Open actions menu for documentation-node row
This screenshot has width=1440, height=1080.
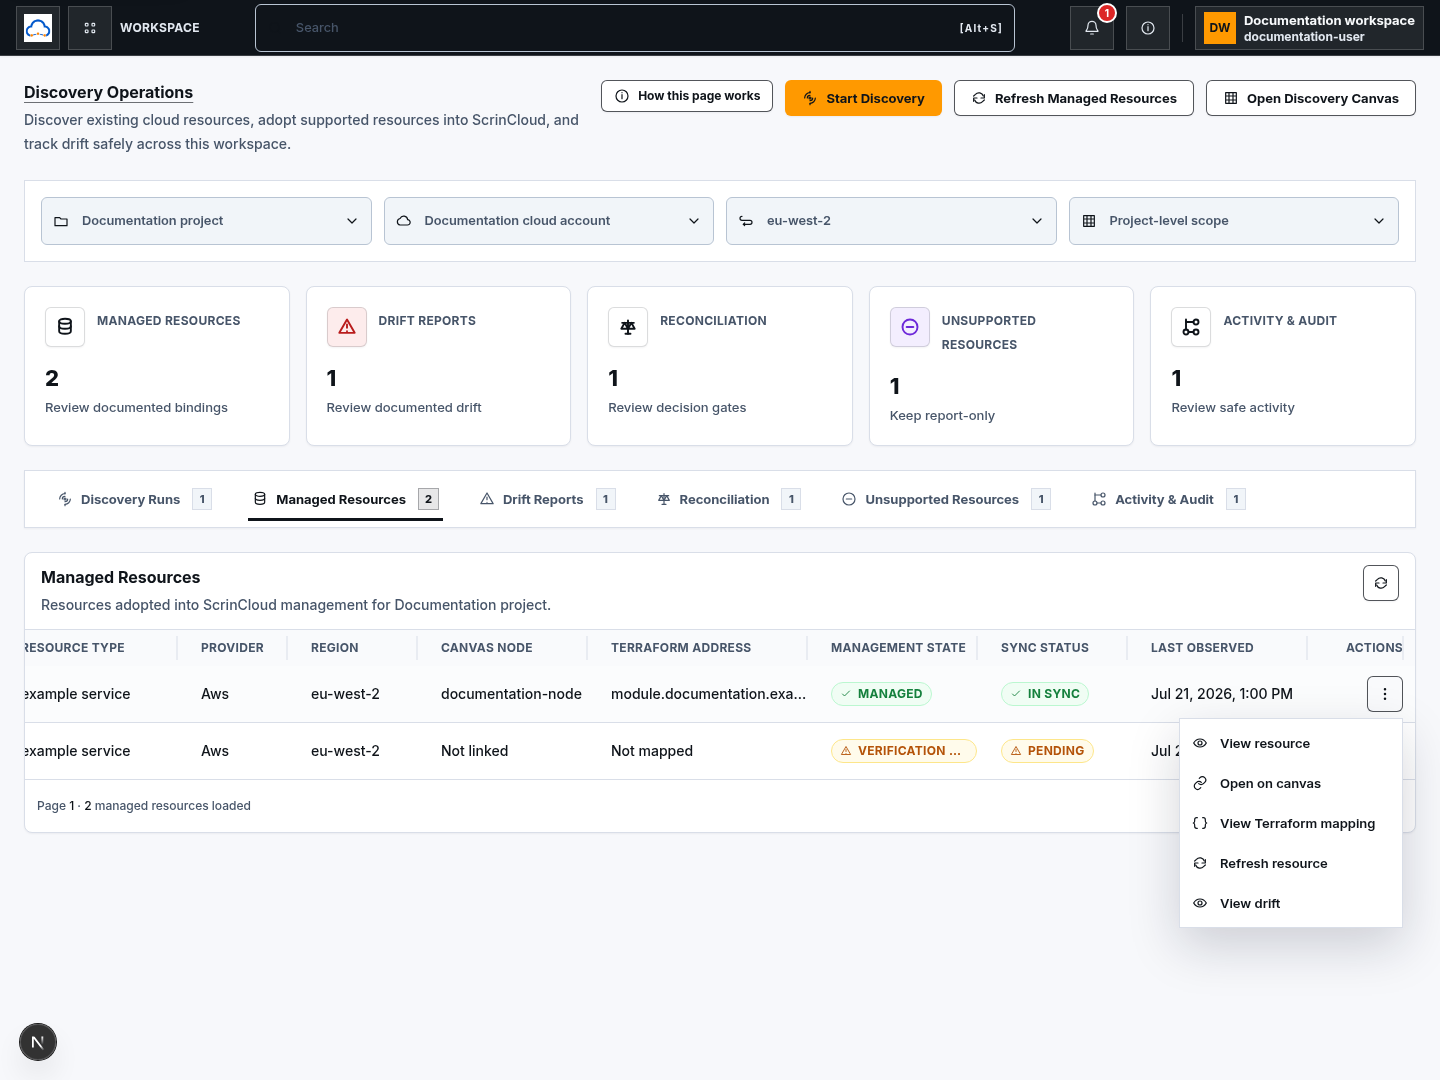pos(1385,694)
